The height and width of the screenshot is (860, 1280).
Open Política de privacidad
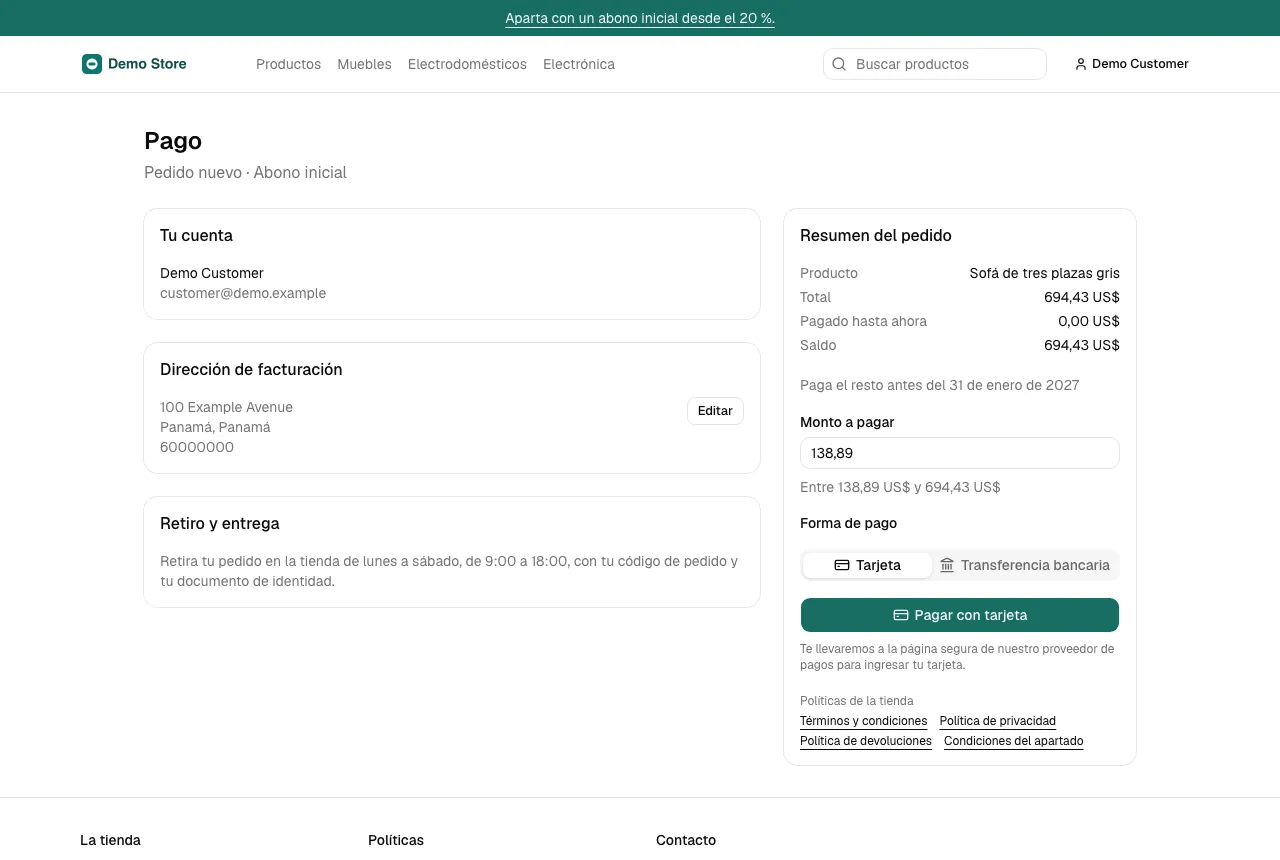[998, 721]
